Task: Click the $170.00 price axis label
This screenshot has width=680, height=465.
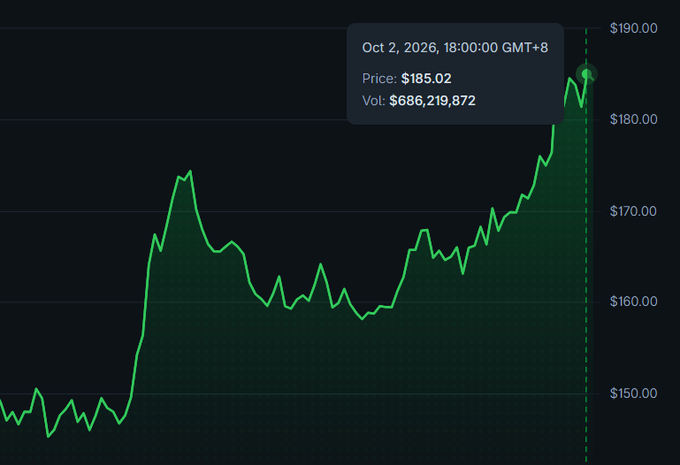Action: (633, 211)
